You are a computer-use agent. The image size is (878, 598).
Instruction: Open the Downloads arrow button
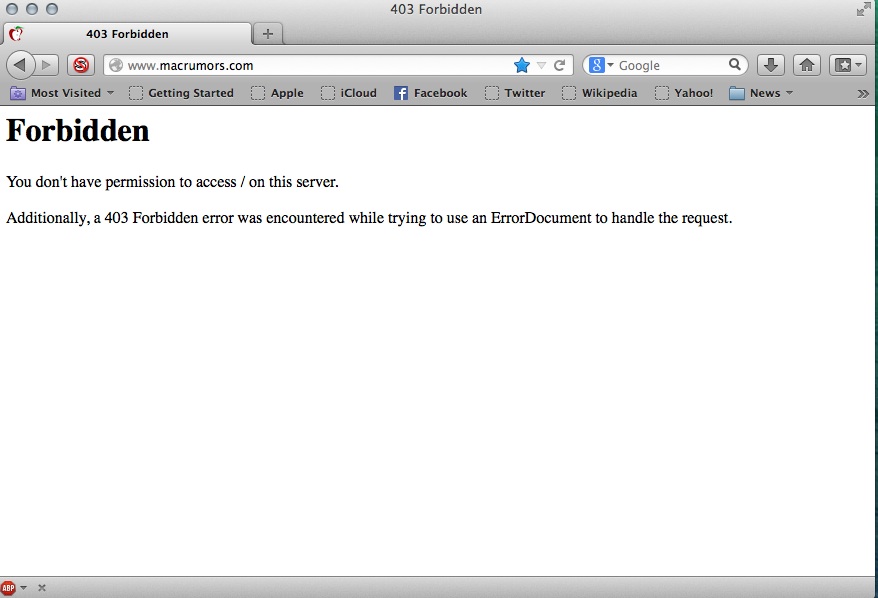click(771, 66)
